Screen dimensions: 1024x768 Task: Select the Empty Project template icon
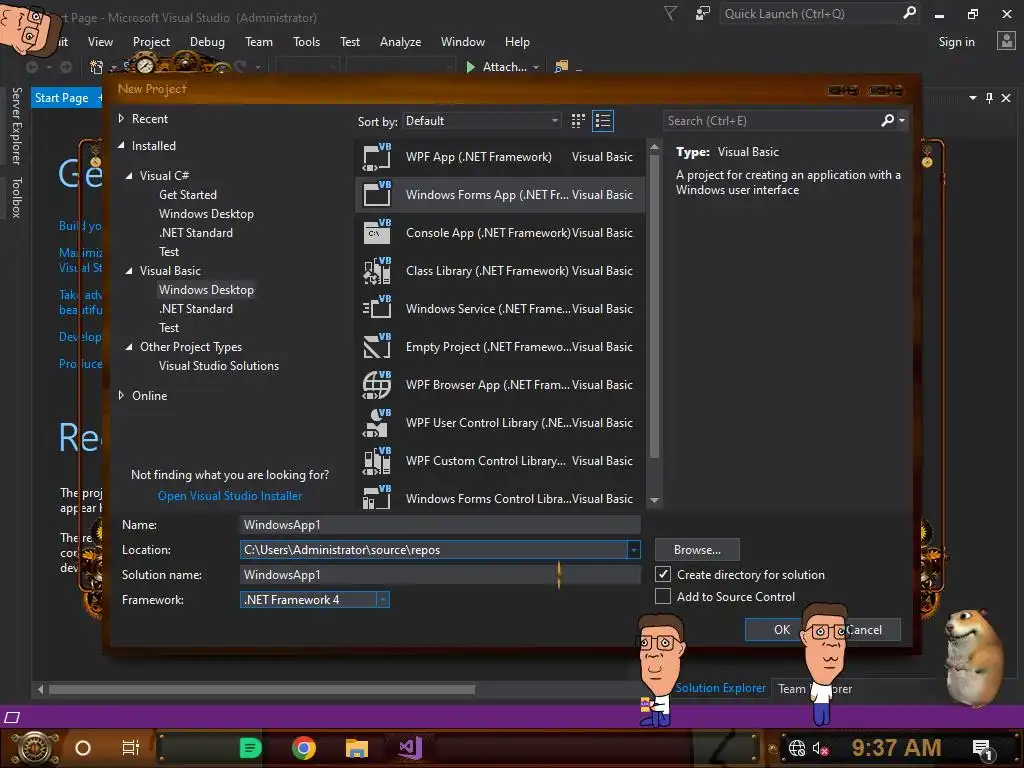point(377,346)
